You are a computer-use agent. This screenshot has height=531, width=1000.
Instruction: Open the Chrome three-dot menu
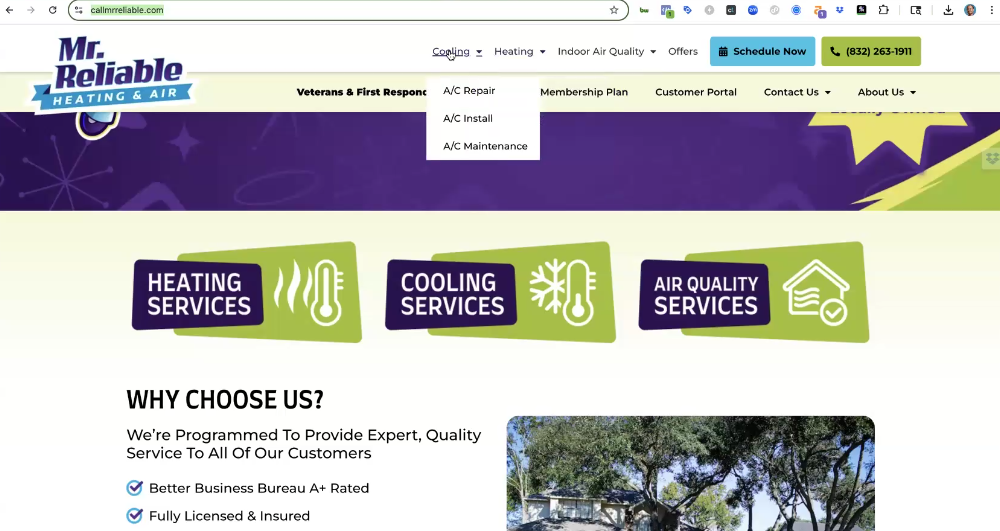point(989,10)
